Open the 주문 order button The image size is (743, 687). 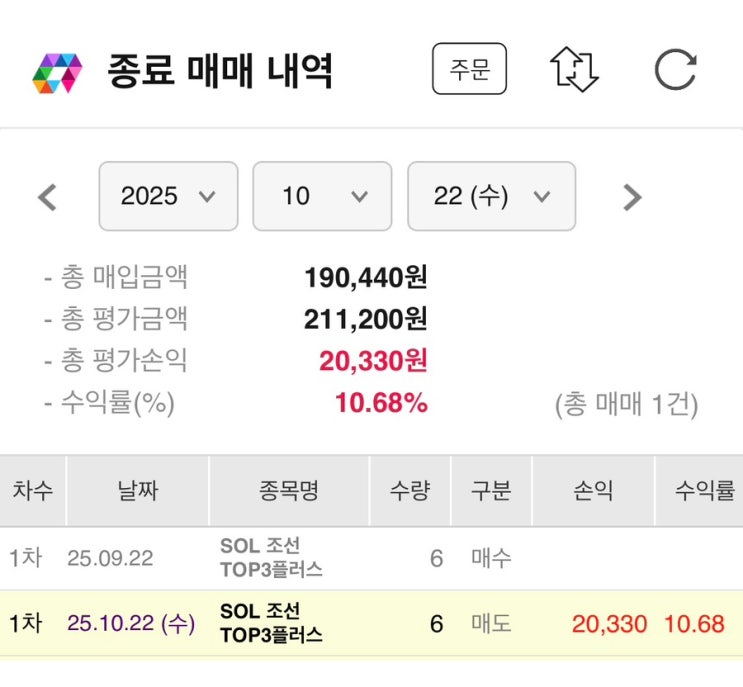point(469,71)
